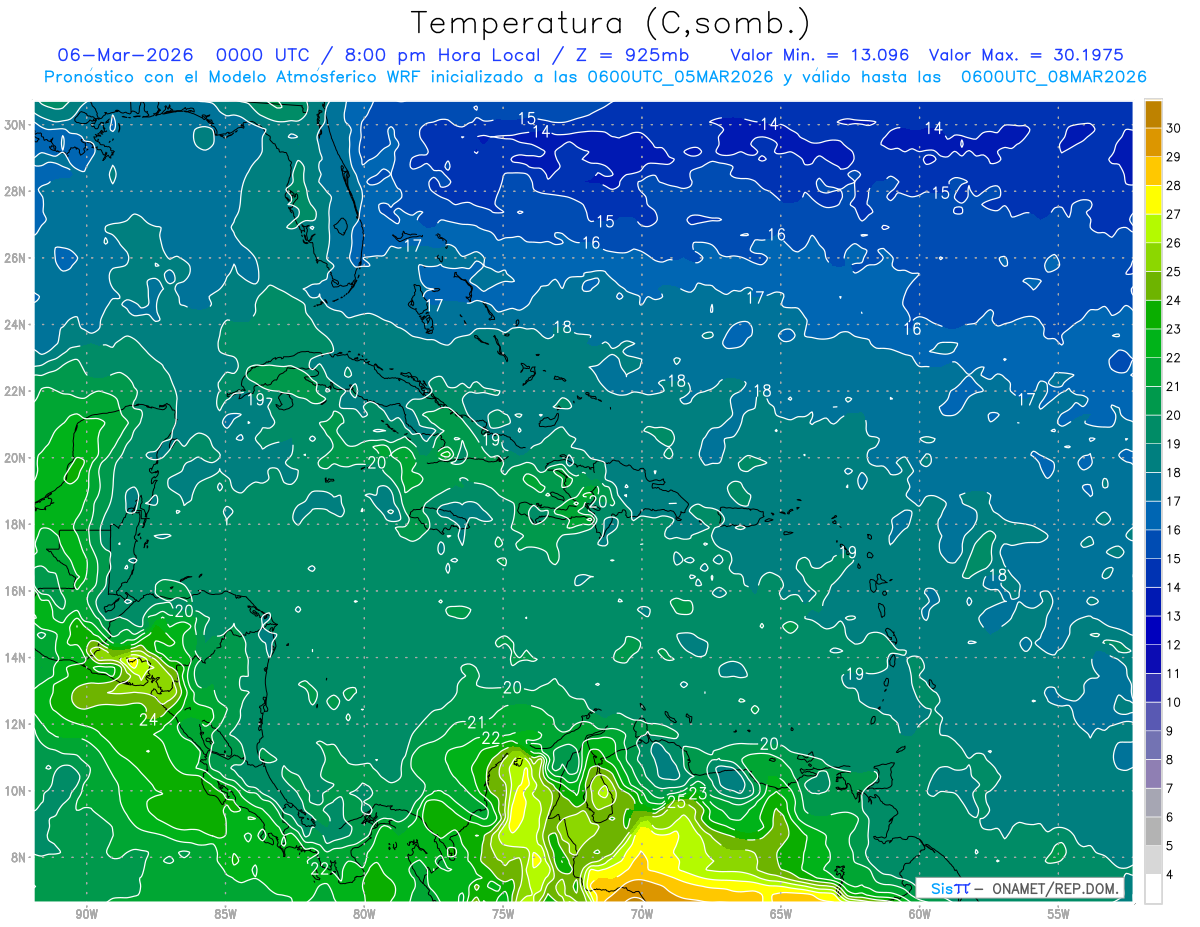This screenshot has width=1200, height=927.
Task: Click the valid-until time '0600UTC_08MAR2026'
Action: [1053, 77]
